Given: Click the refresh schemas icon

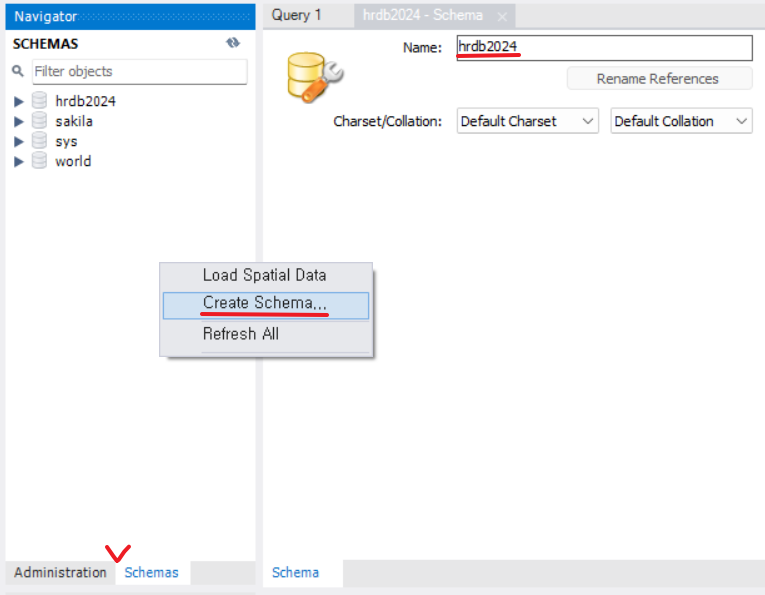Looking at the screenshot, I should 233,43.
